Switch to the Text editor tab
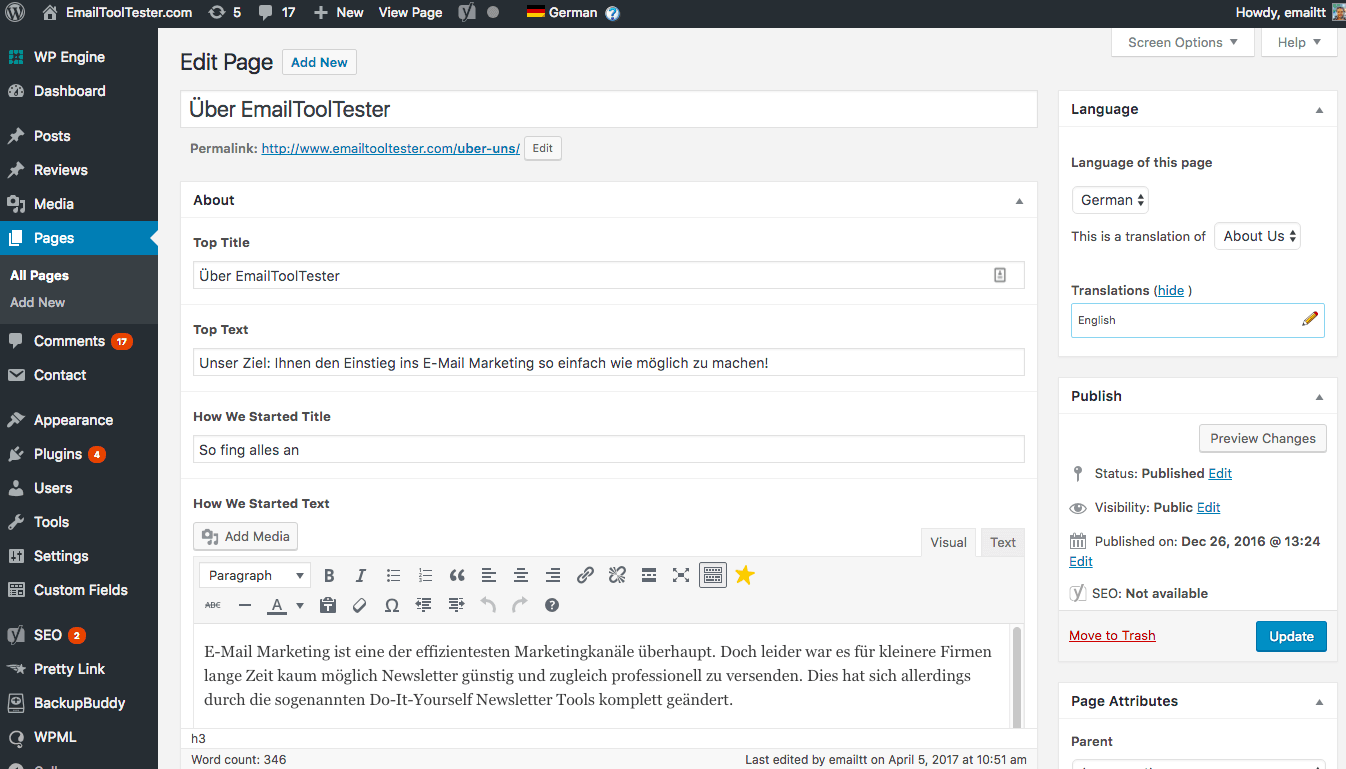The width and height of the screenshot is (1346, 769). 1003,542
